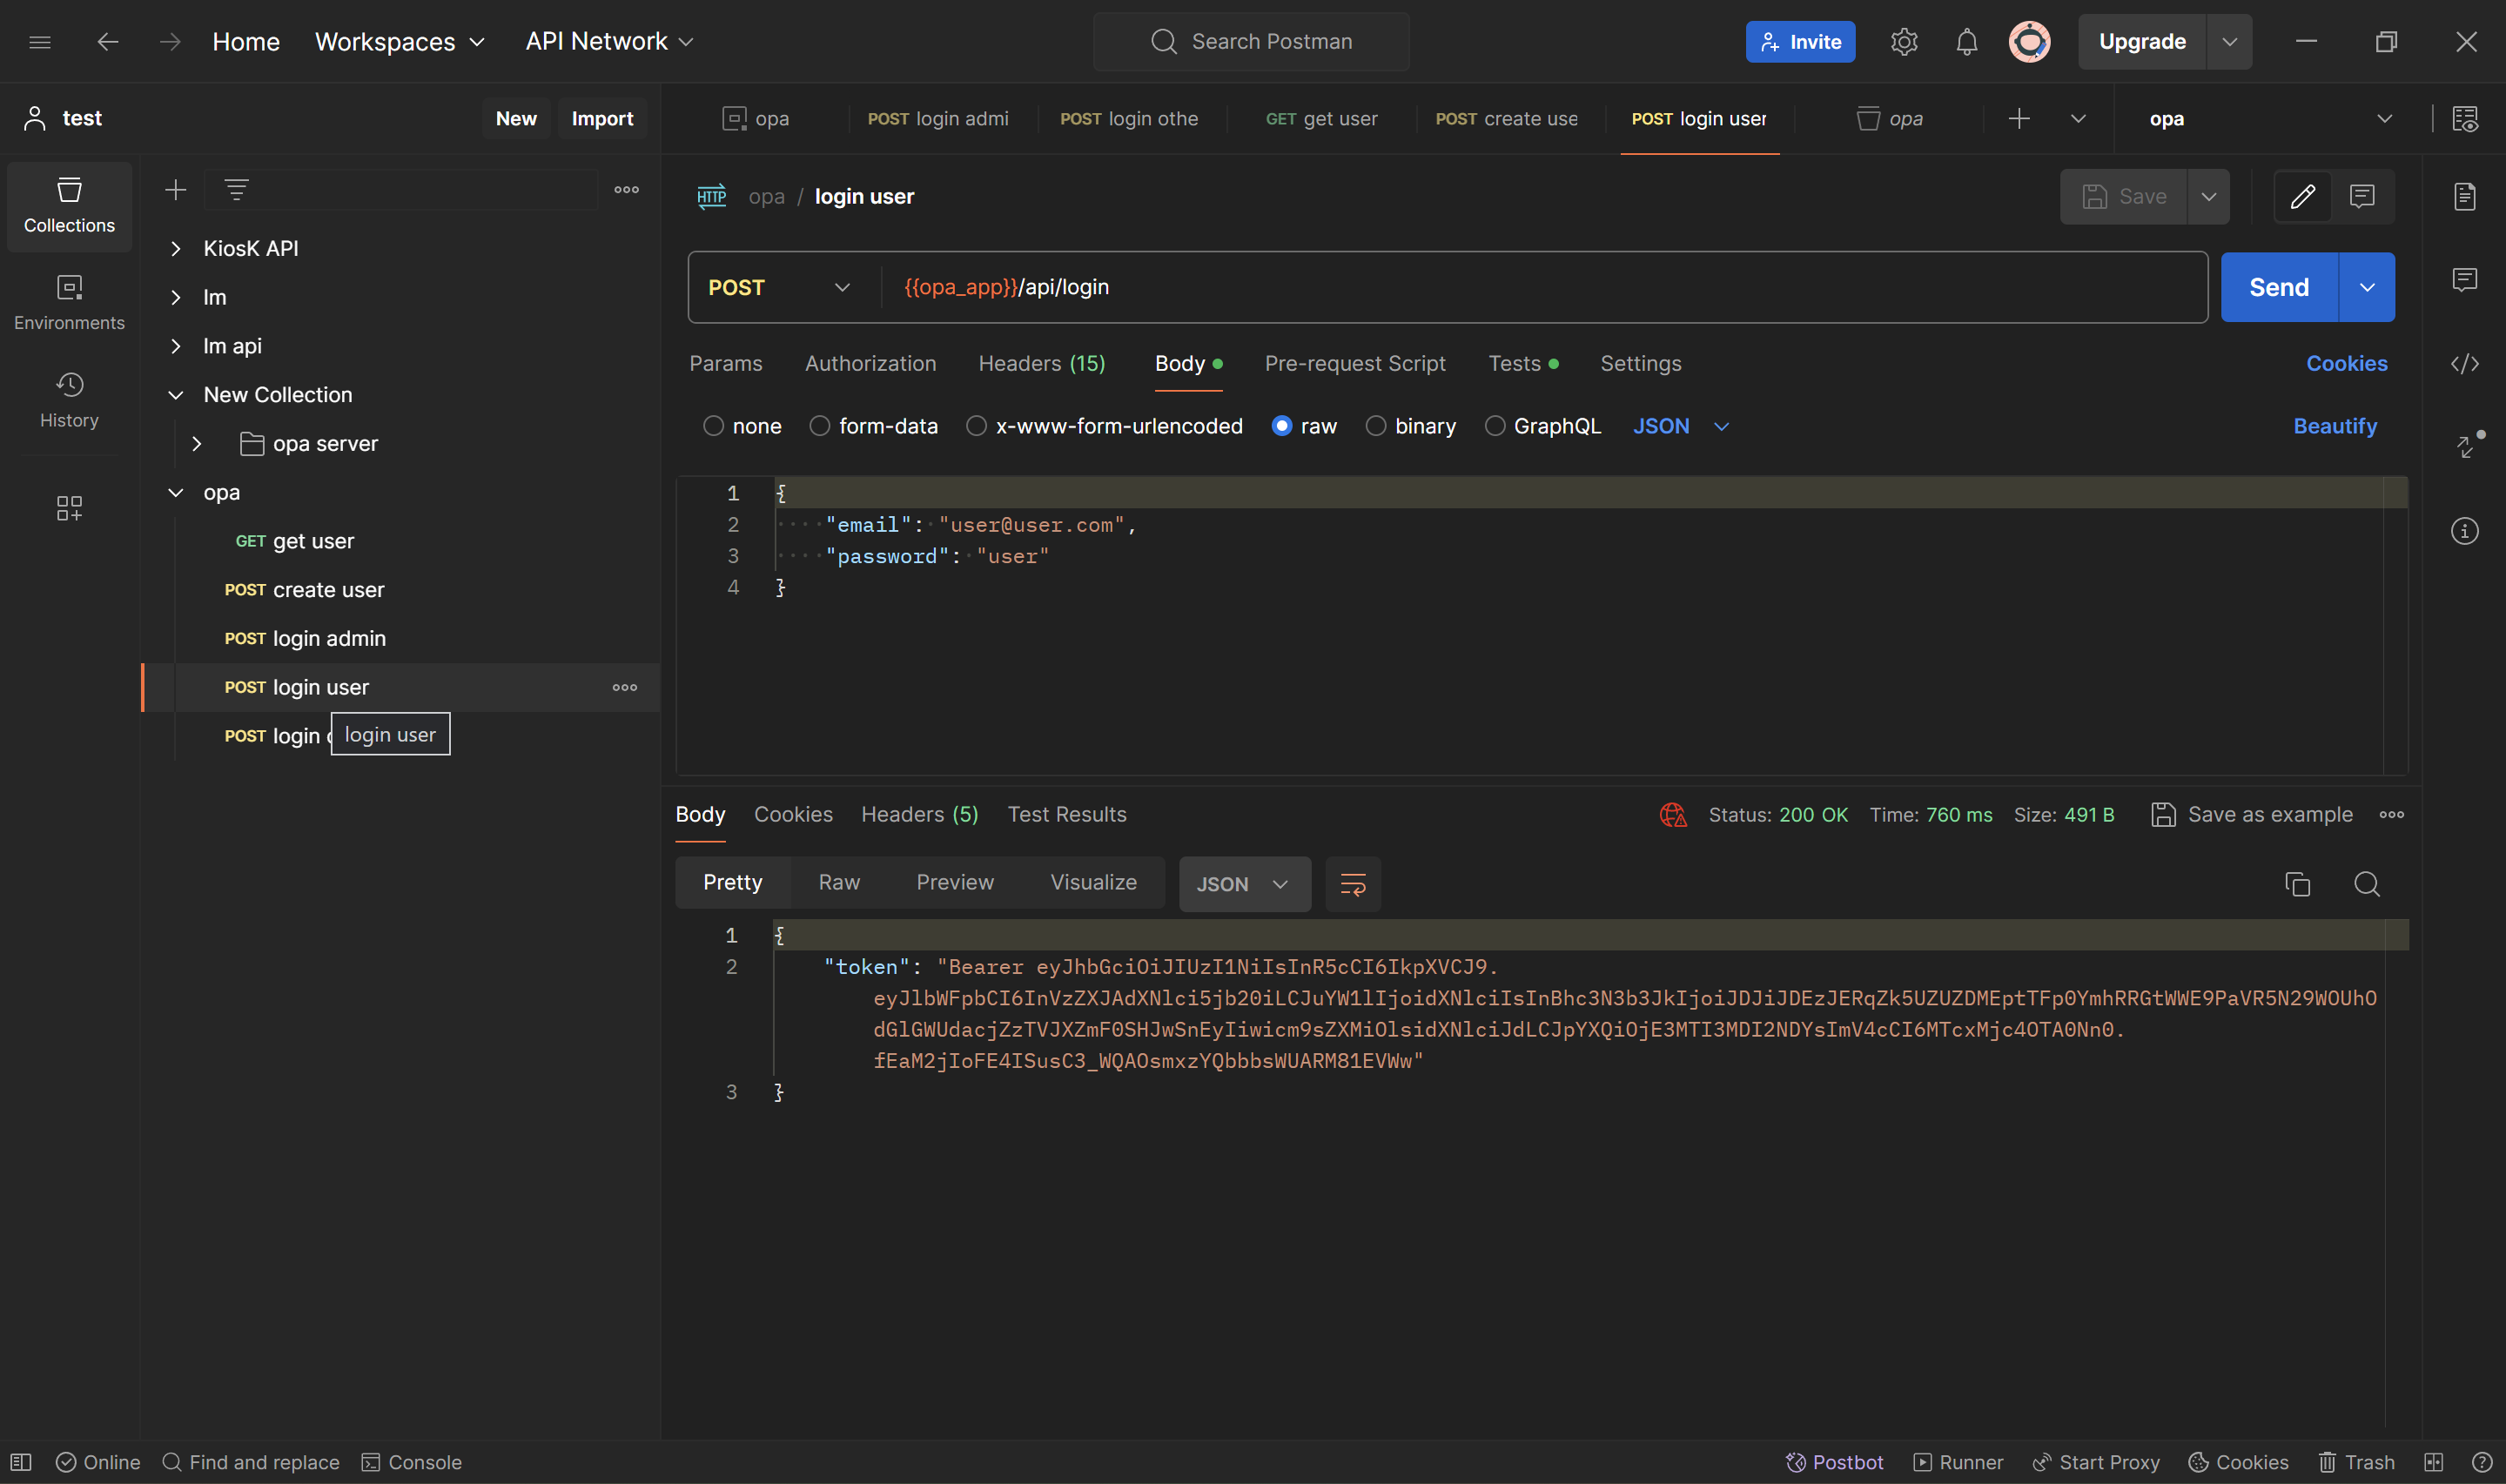Switch to the Pre-request Script tab
This screenshot has width=2506, height=1484.
click(x=1354, y=364)
